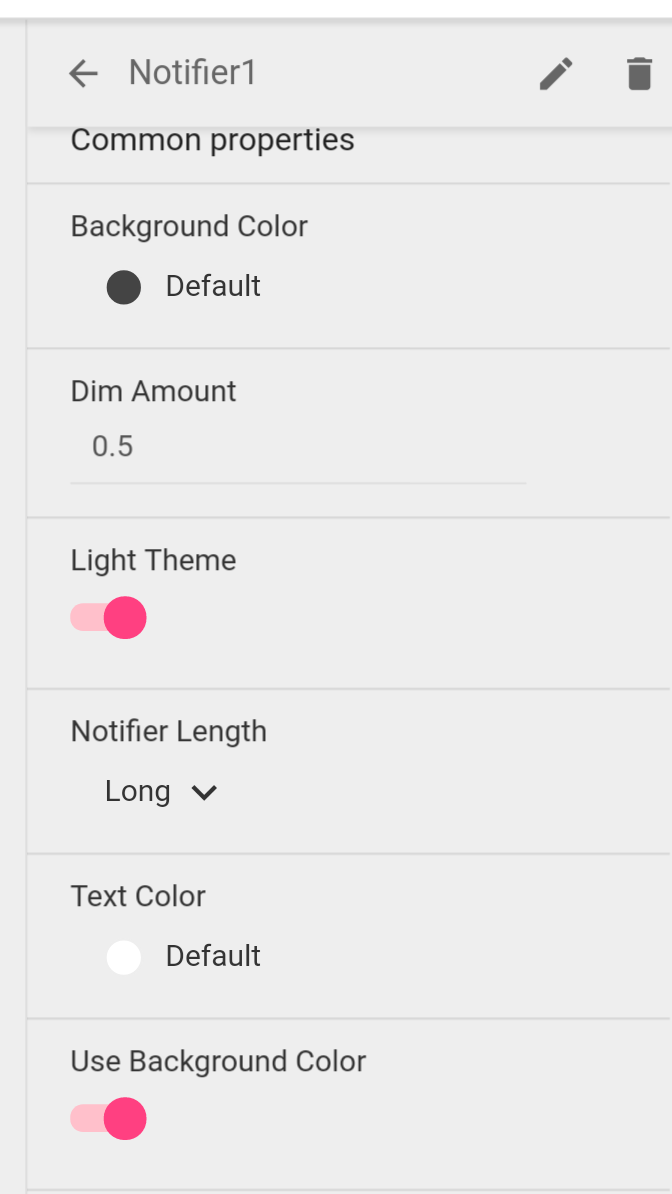This screenshot has width=672, height=1194.
Task: Delete Notifier1 with the trash icon
Action: [639, 73]
